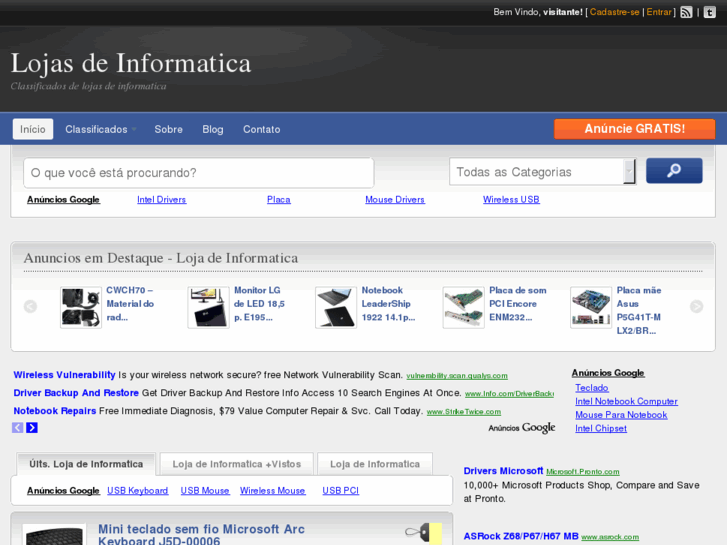Open Notebook LeaderShip product thumbnail
Screen dimensions: 727x545
click(x=336, y=307)
